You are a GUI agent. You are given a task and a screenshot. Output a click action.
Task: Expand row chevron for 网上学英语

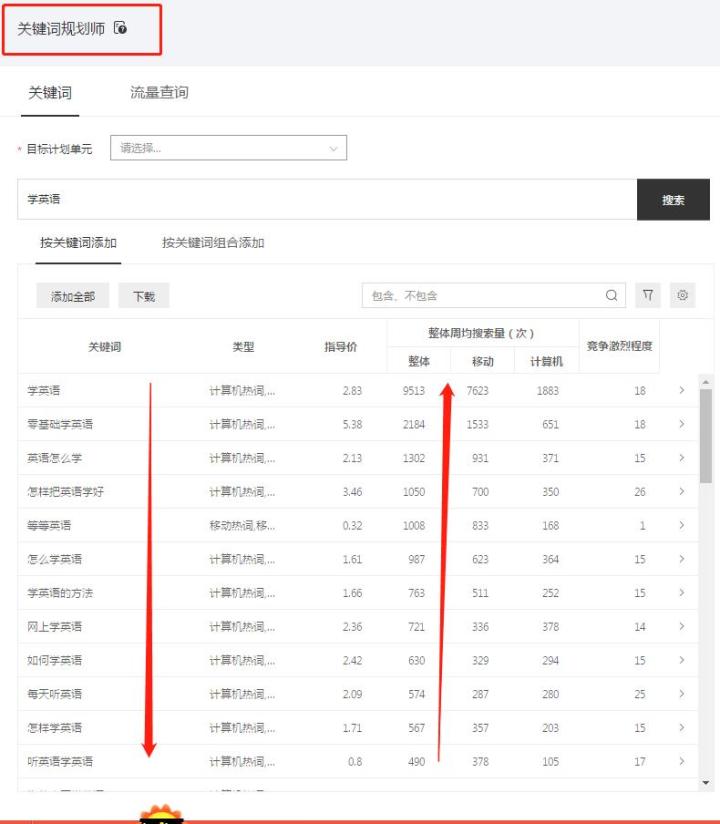pyautogui.click(x=682, y=626)
